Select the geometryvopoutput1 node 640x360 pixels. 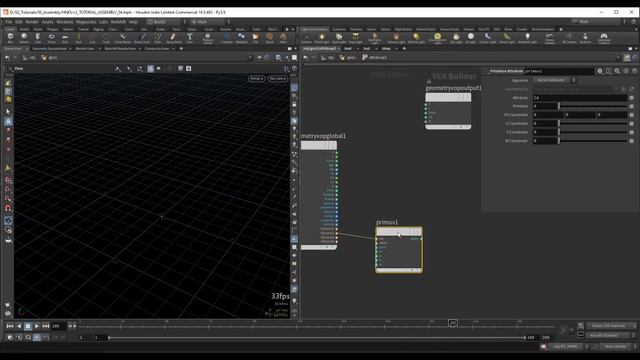[x=448, y=111]
